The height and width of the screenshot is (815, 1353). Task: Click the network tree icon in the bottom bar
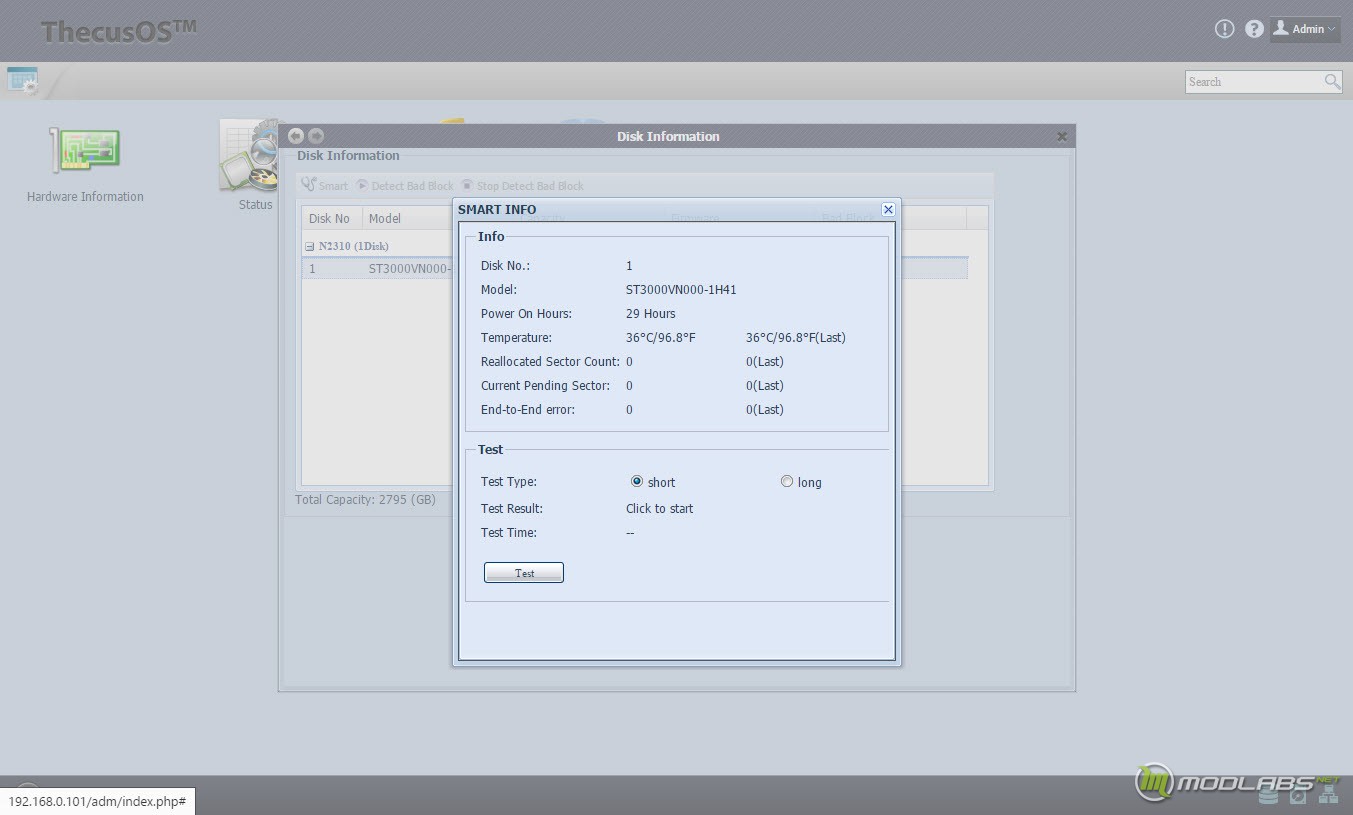(x=1328, y=795)
